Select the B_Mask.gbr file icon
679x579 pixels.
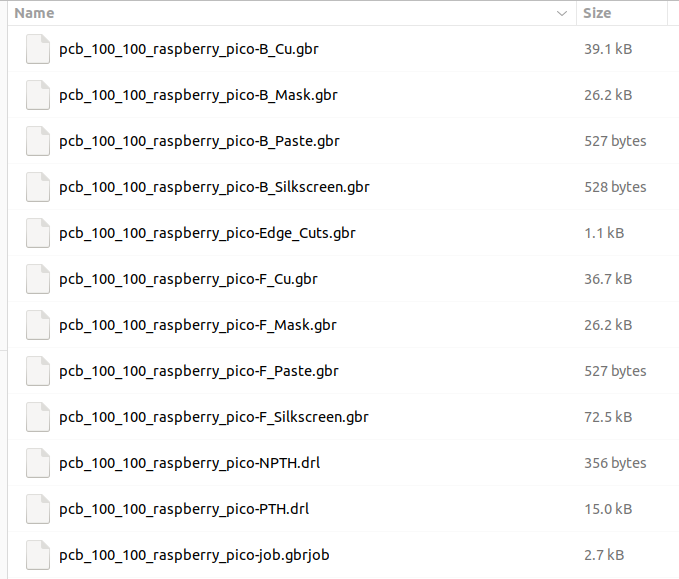(x=38, y=95)
